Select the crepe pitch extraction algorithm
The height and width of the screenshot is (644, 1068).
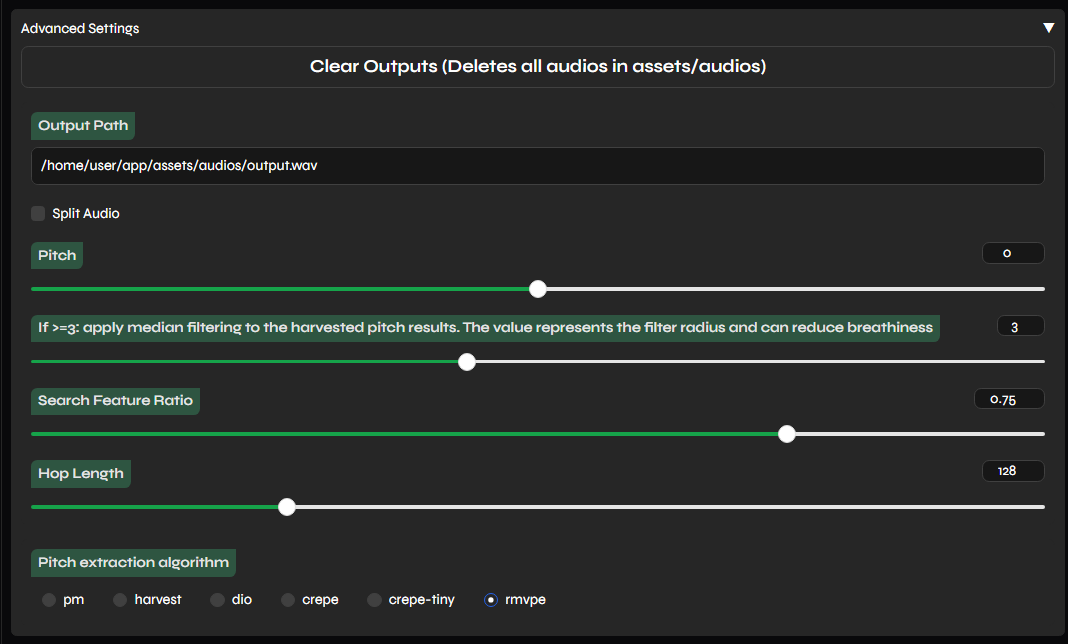tap(288, 600)
